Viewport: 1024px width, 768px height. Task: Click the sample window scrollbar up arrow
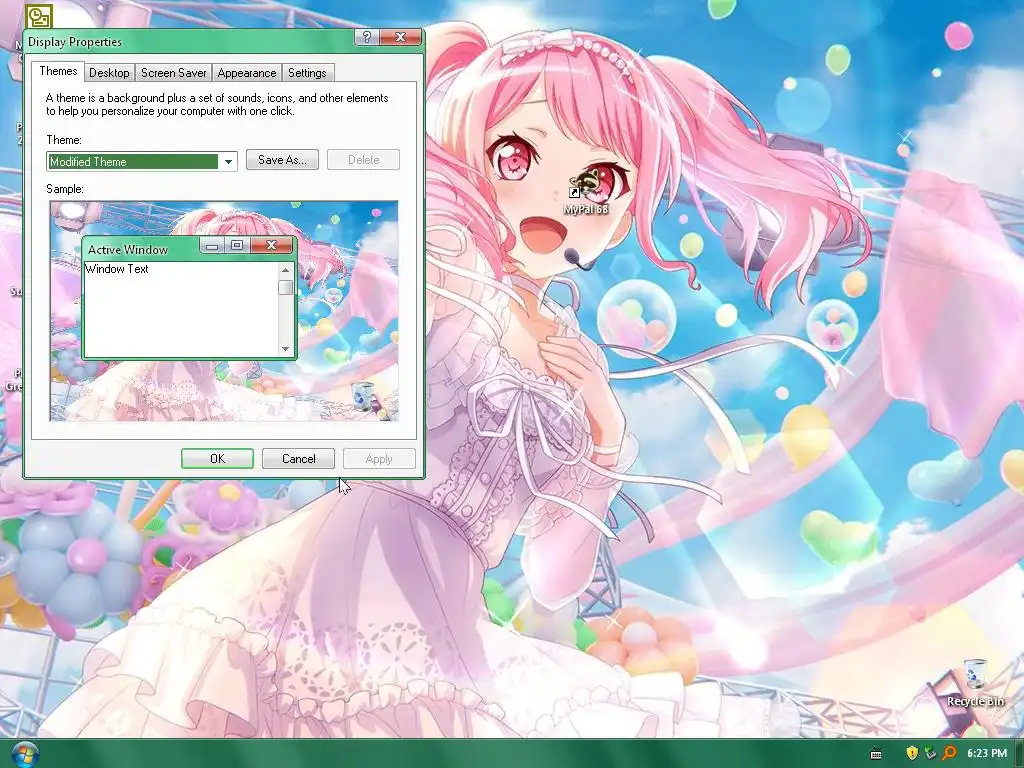coord(285,270)
